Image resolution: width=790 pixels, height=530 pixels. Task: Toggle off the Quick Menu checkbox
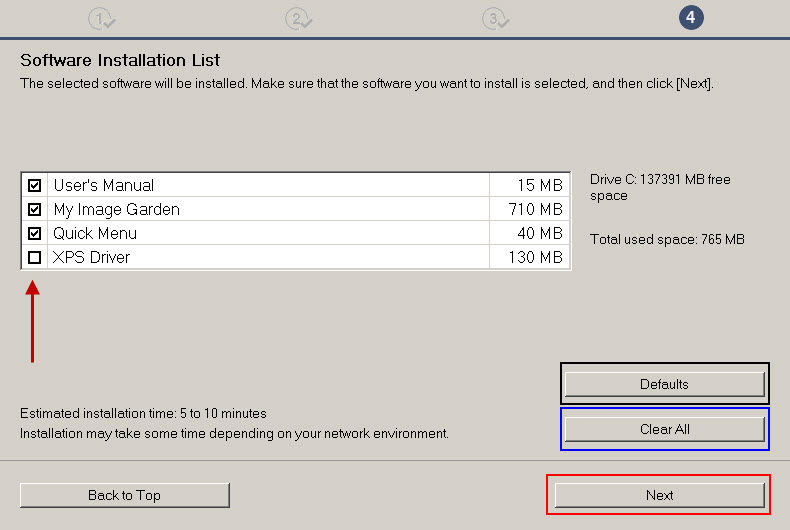pos(35,234)
